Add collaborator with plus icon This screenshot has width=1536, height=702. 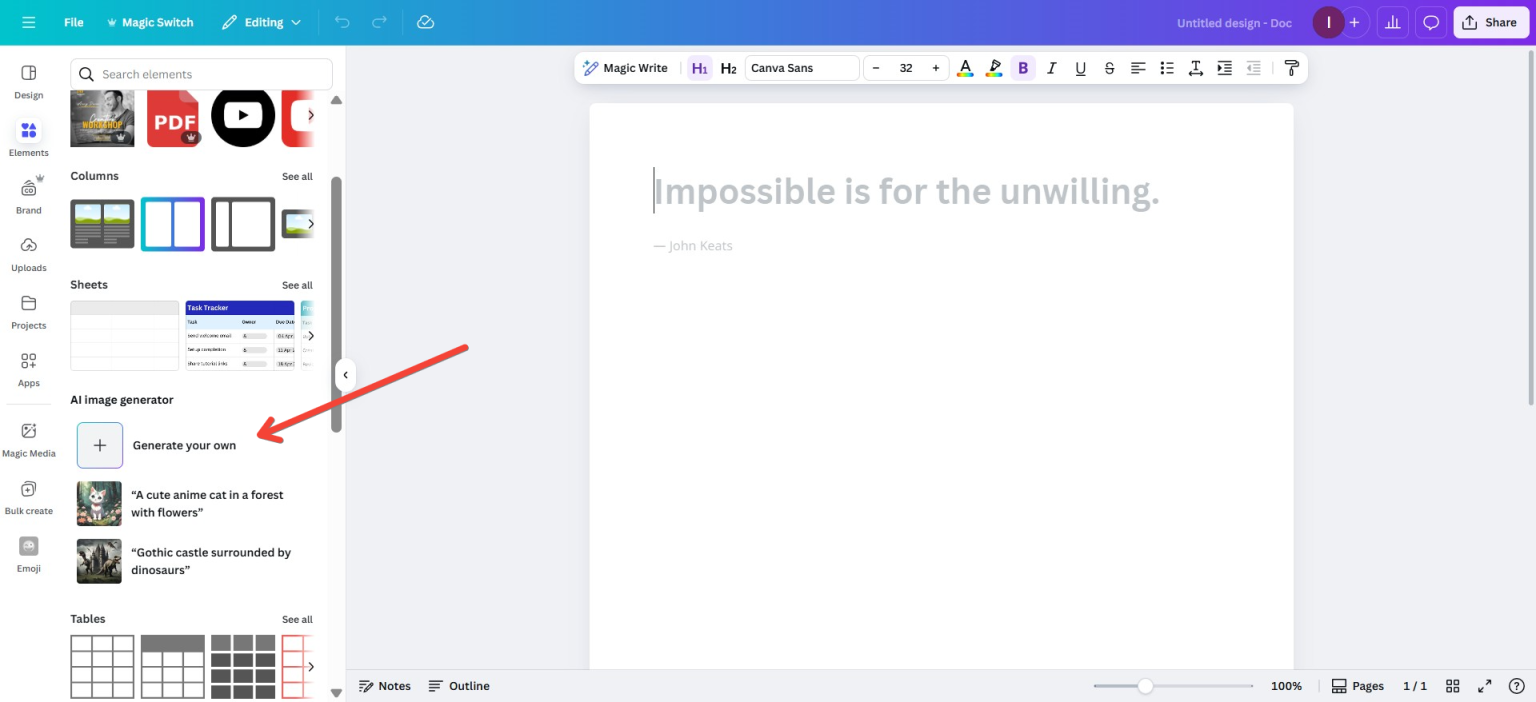[1354, 22]
